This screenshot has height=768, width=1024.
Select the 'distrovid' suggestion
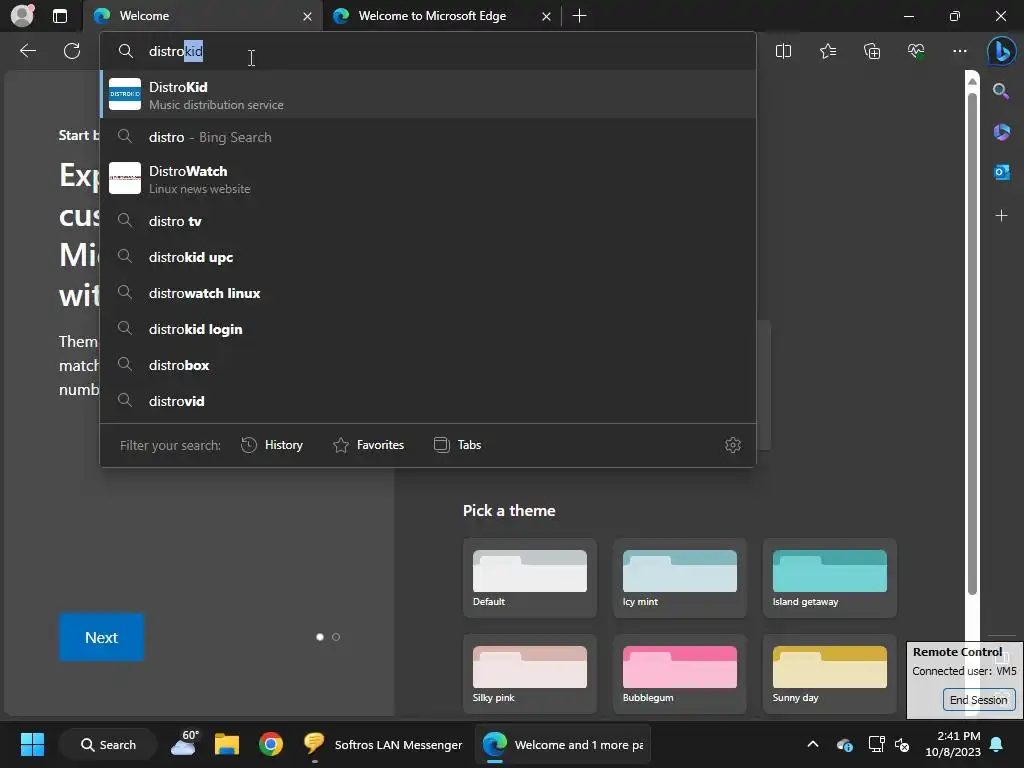click(428, 401)
